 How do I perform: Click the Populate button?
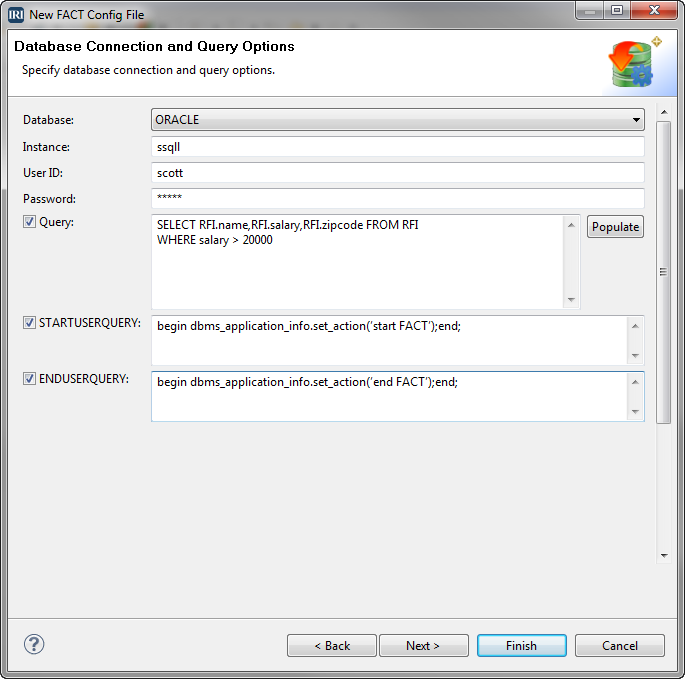615,227
